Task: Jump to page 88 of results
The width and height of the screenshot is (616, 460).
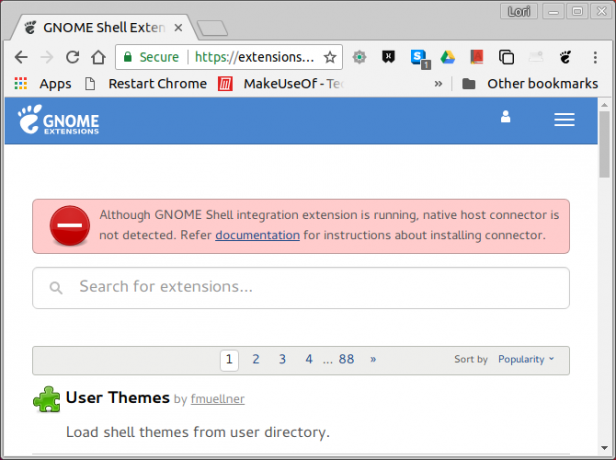Action: click(x=346, y=359)
